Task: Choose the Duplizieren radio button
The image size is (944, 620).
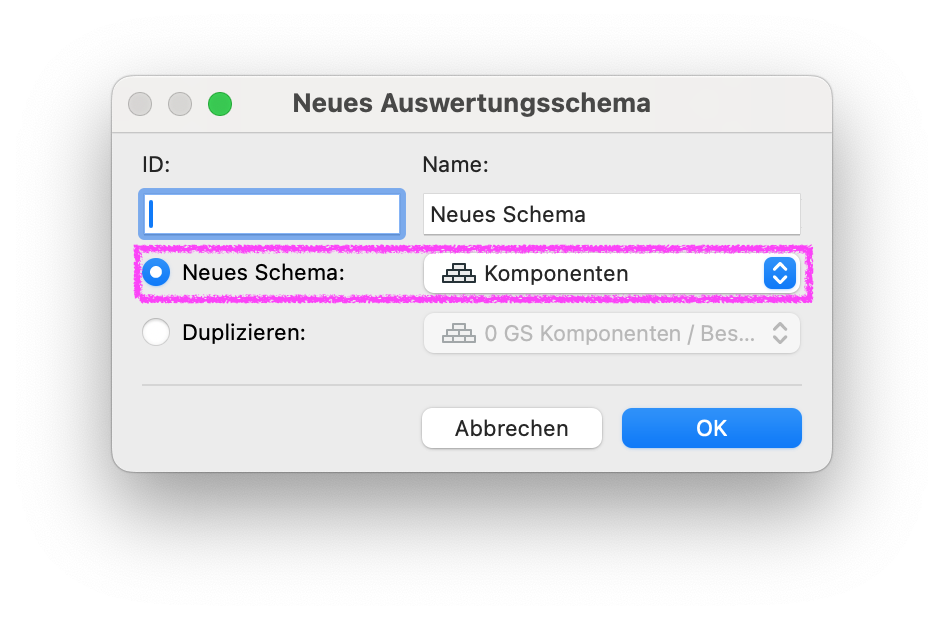Action: [x=156, y=332]
